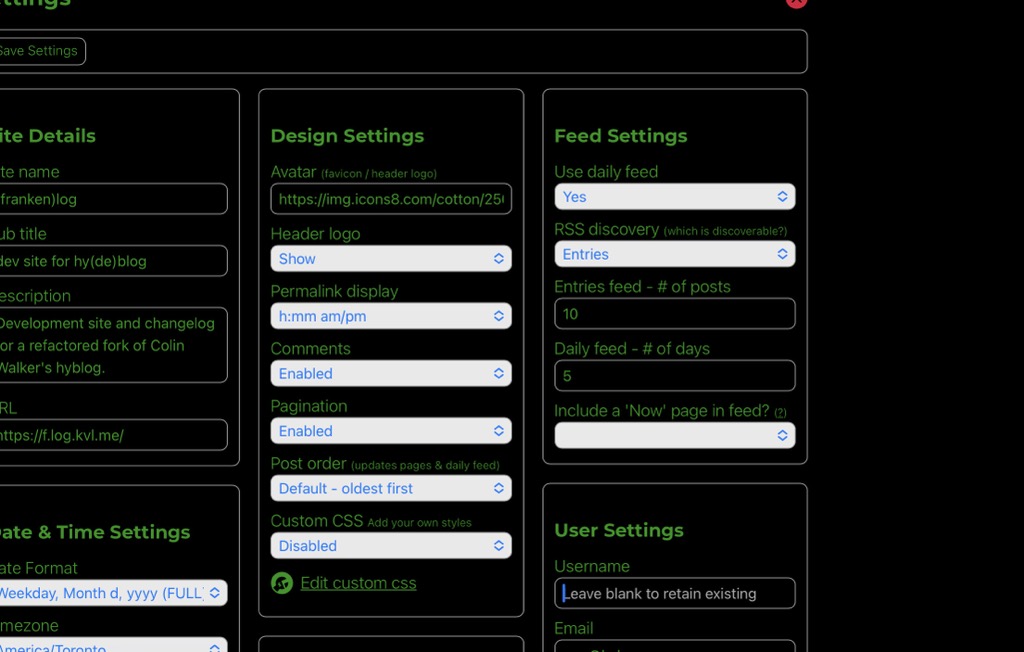Click the Sub title input field

tap(112, 261)
